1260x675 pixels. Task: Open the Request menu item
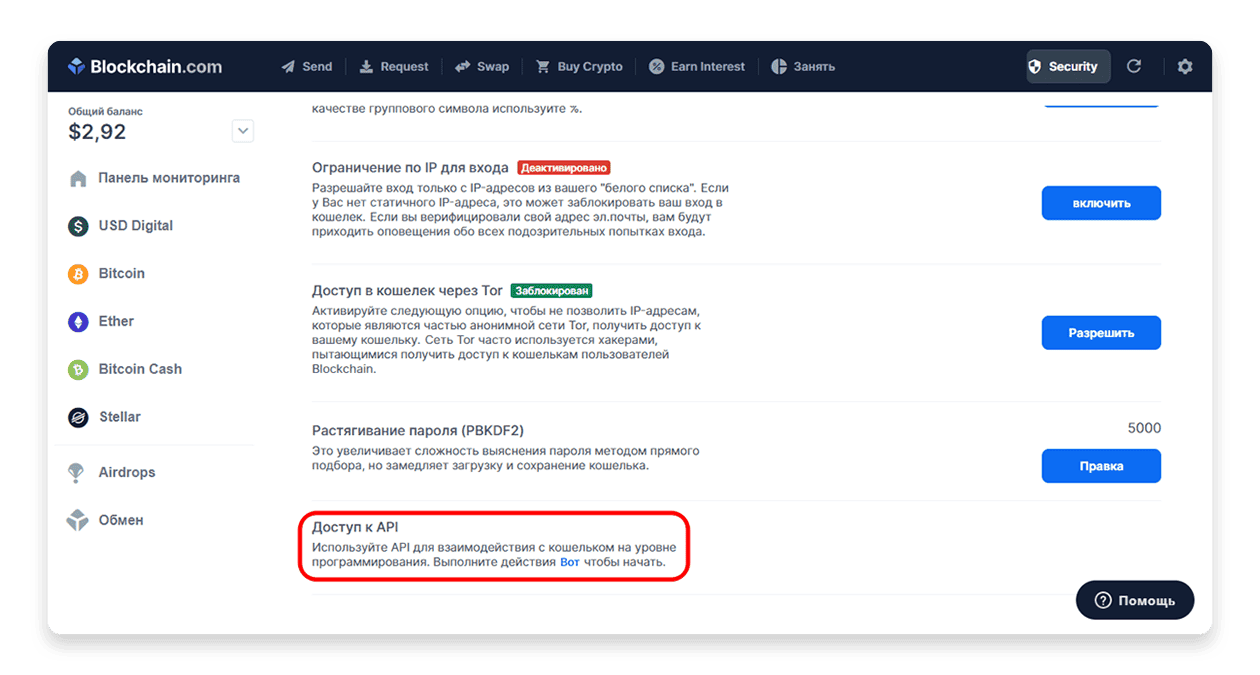click(394, 67)
